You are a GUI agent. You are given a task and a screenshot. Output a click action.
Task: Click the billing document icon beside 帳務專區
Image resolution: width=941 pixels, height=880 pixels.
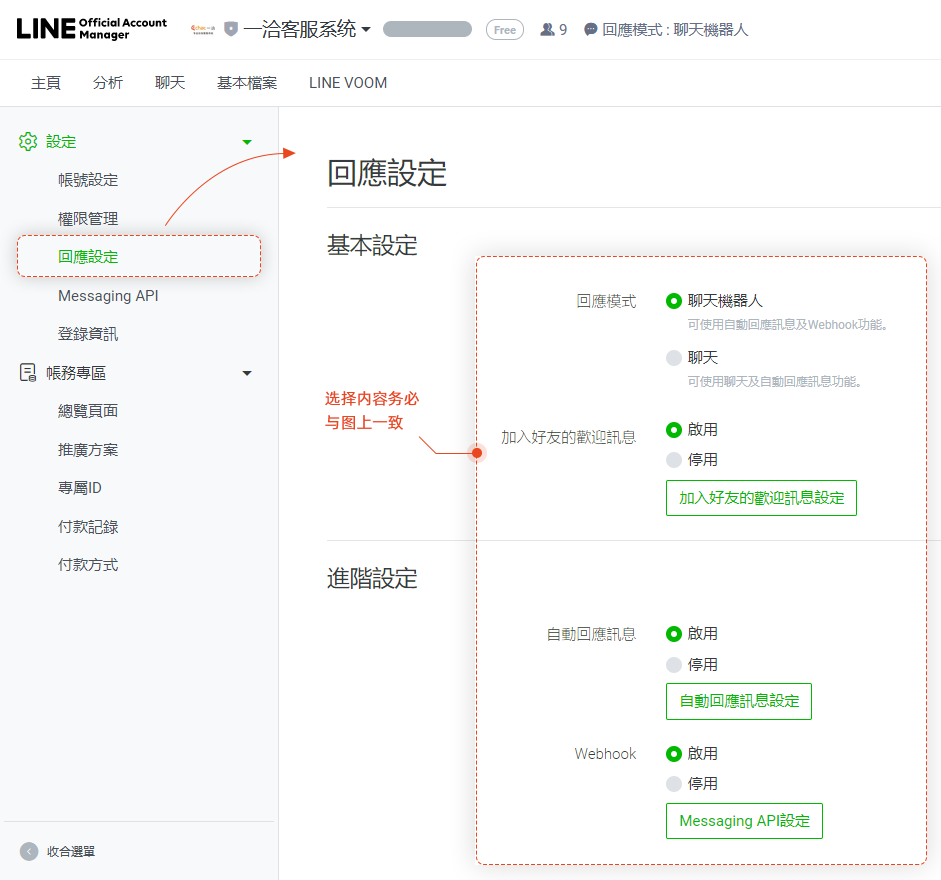pyautogui.click(x=28, y=373)
